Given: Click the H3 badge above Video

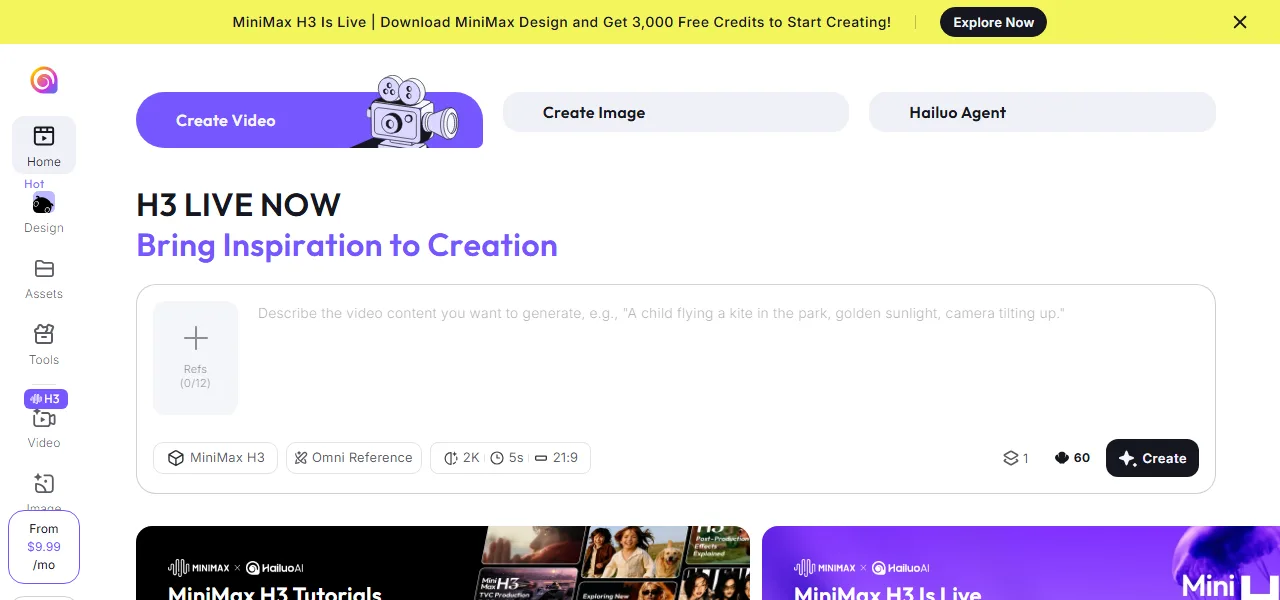Looking at the screenshot, I should [x=46, y=399].
